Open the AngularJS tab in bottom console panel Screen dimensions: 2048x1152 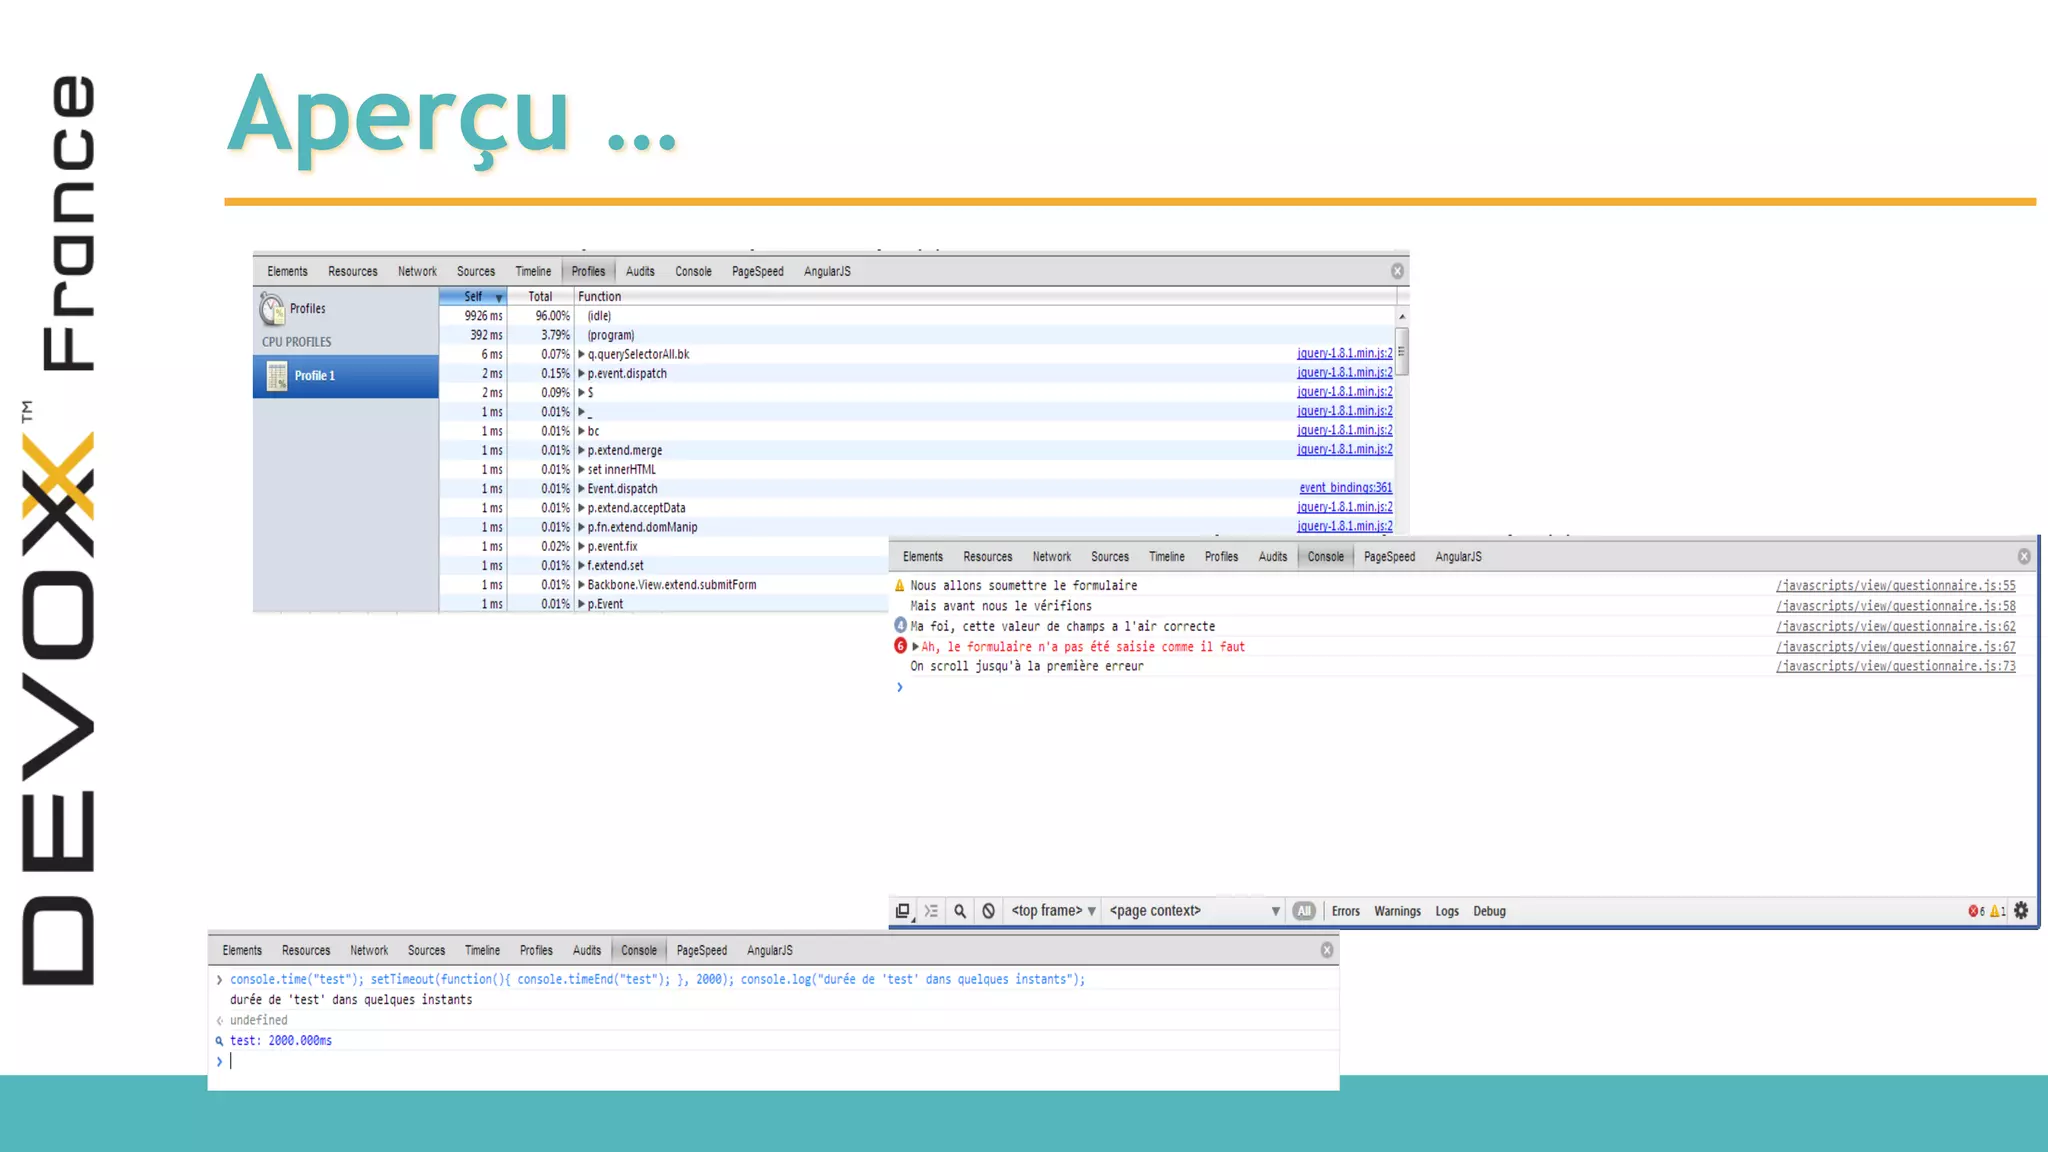[769, 950]
